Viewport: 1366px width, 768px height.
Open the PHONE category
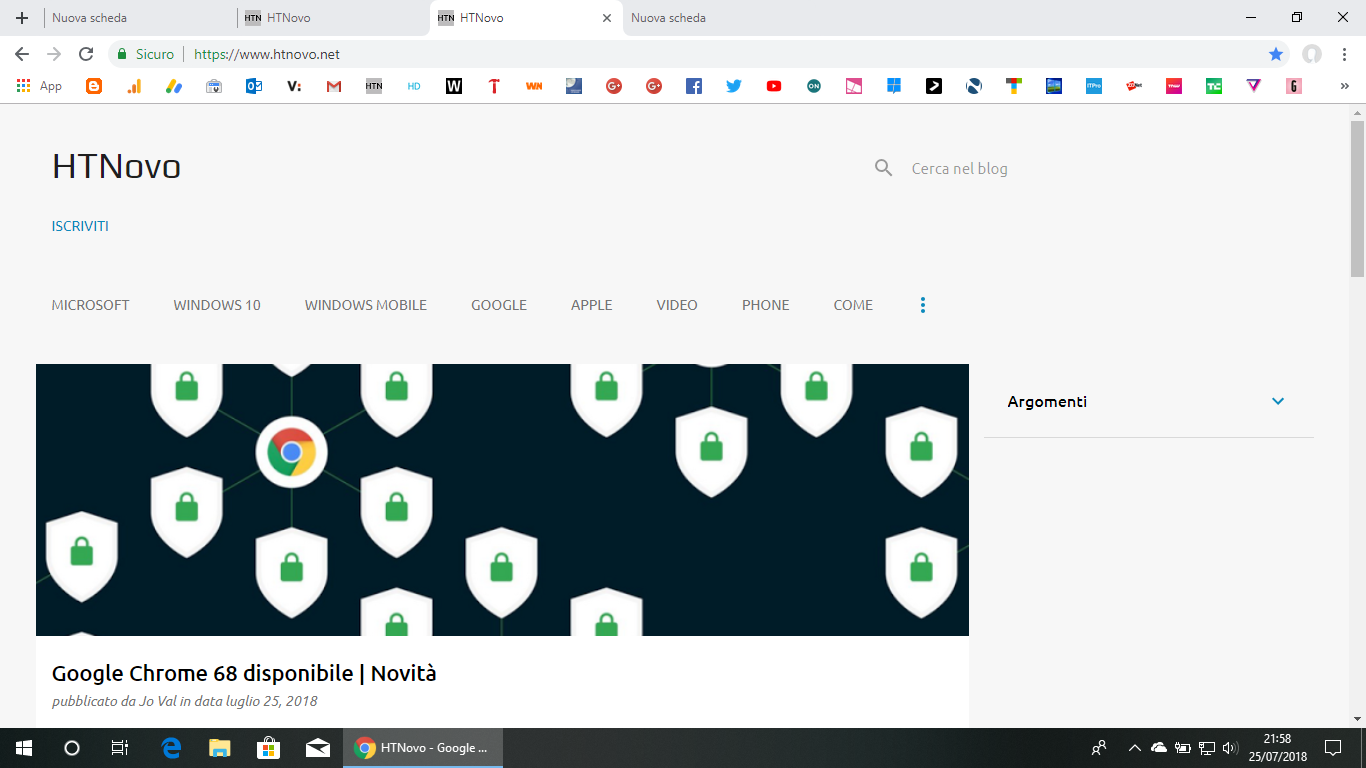(x=766, y=305)
